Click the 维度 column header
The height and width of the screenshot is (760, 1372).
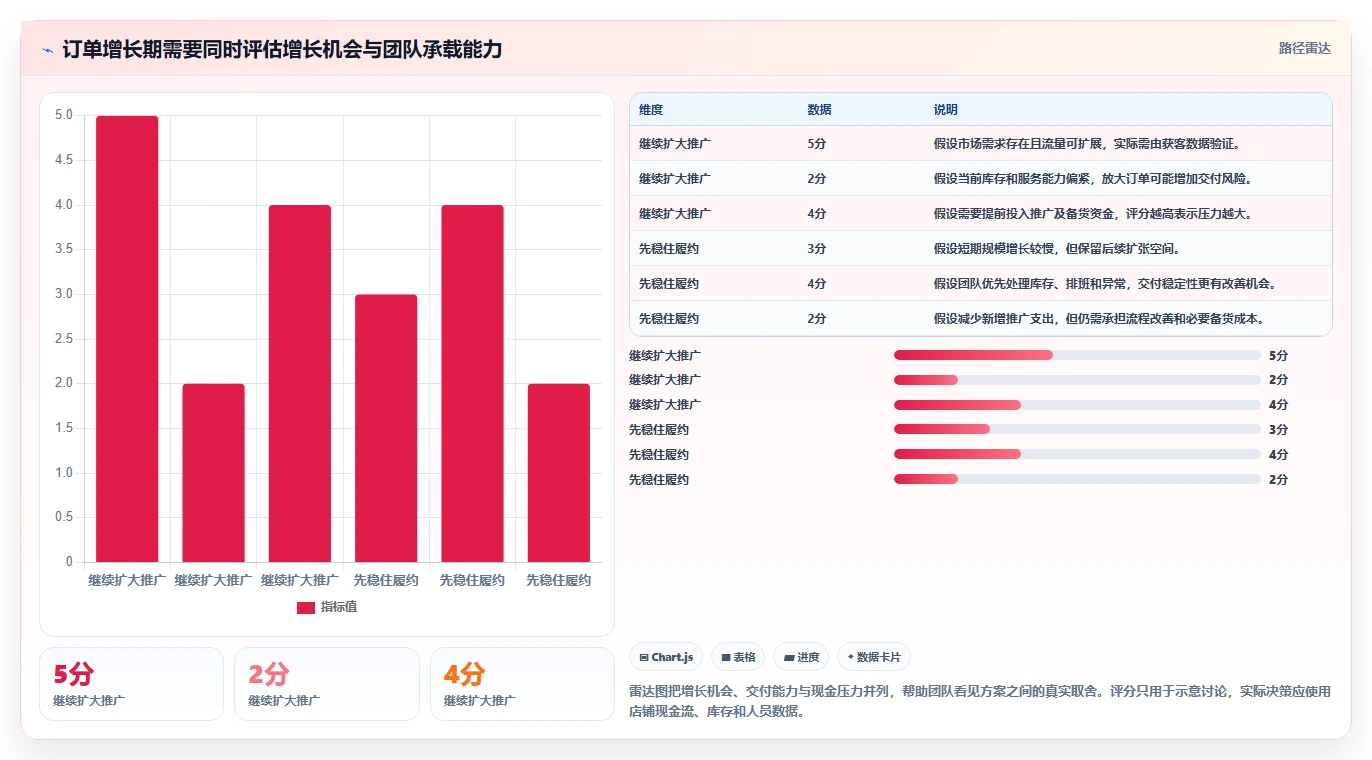(x=651, y=110)
